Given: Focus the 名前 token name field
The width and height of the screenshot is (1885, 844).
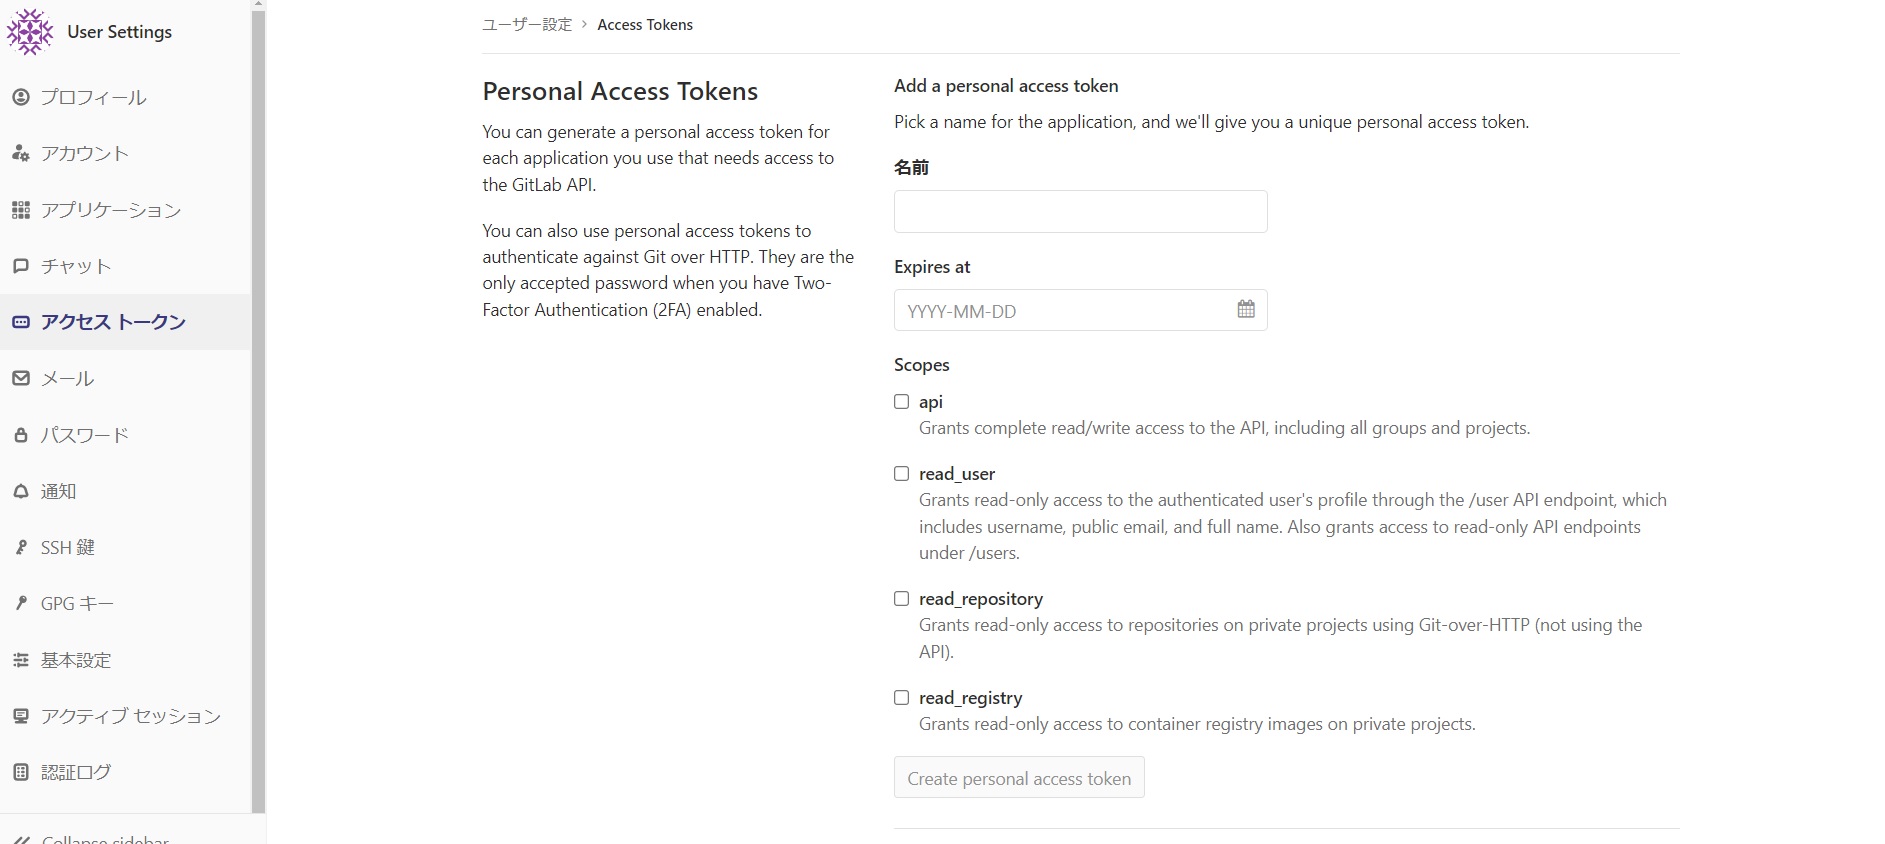Looking at the screenshot, I should 1080,212.
